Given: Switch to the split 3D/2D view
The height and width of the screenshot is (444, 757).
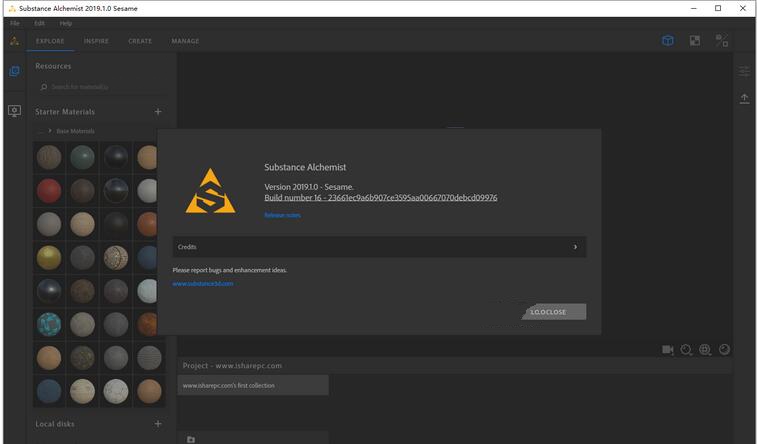Looking at the screenshot, I should click(722, 41).
